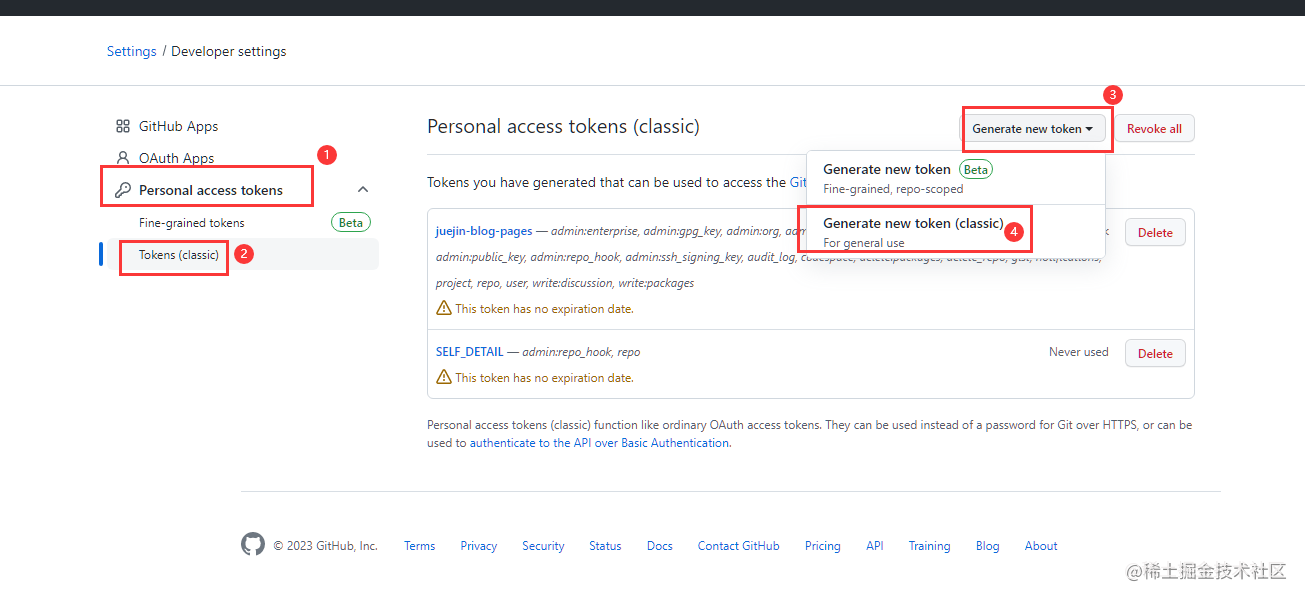This screenshot has width=1305, height=600.
Task: Click the OAuth Apps person icon
Action: 123,158
